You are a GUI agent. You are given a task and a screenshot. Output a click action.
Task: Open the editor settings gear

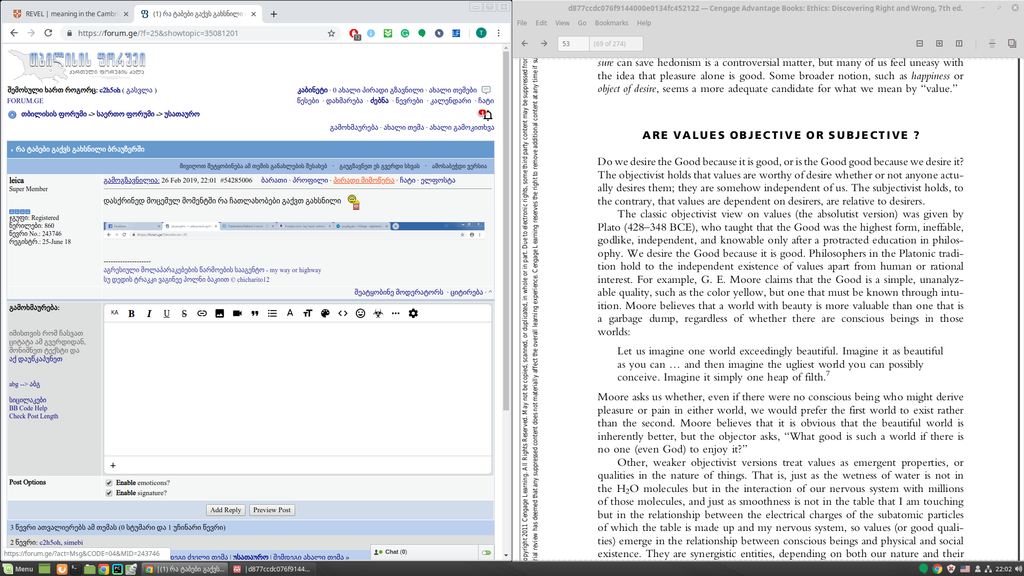[413, 313]
